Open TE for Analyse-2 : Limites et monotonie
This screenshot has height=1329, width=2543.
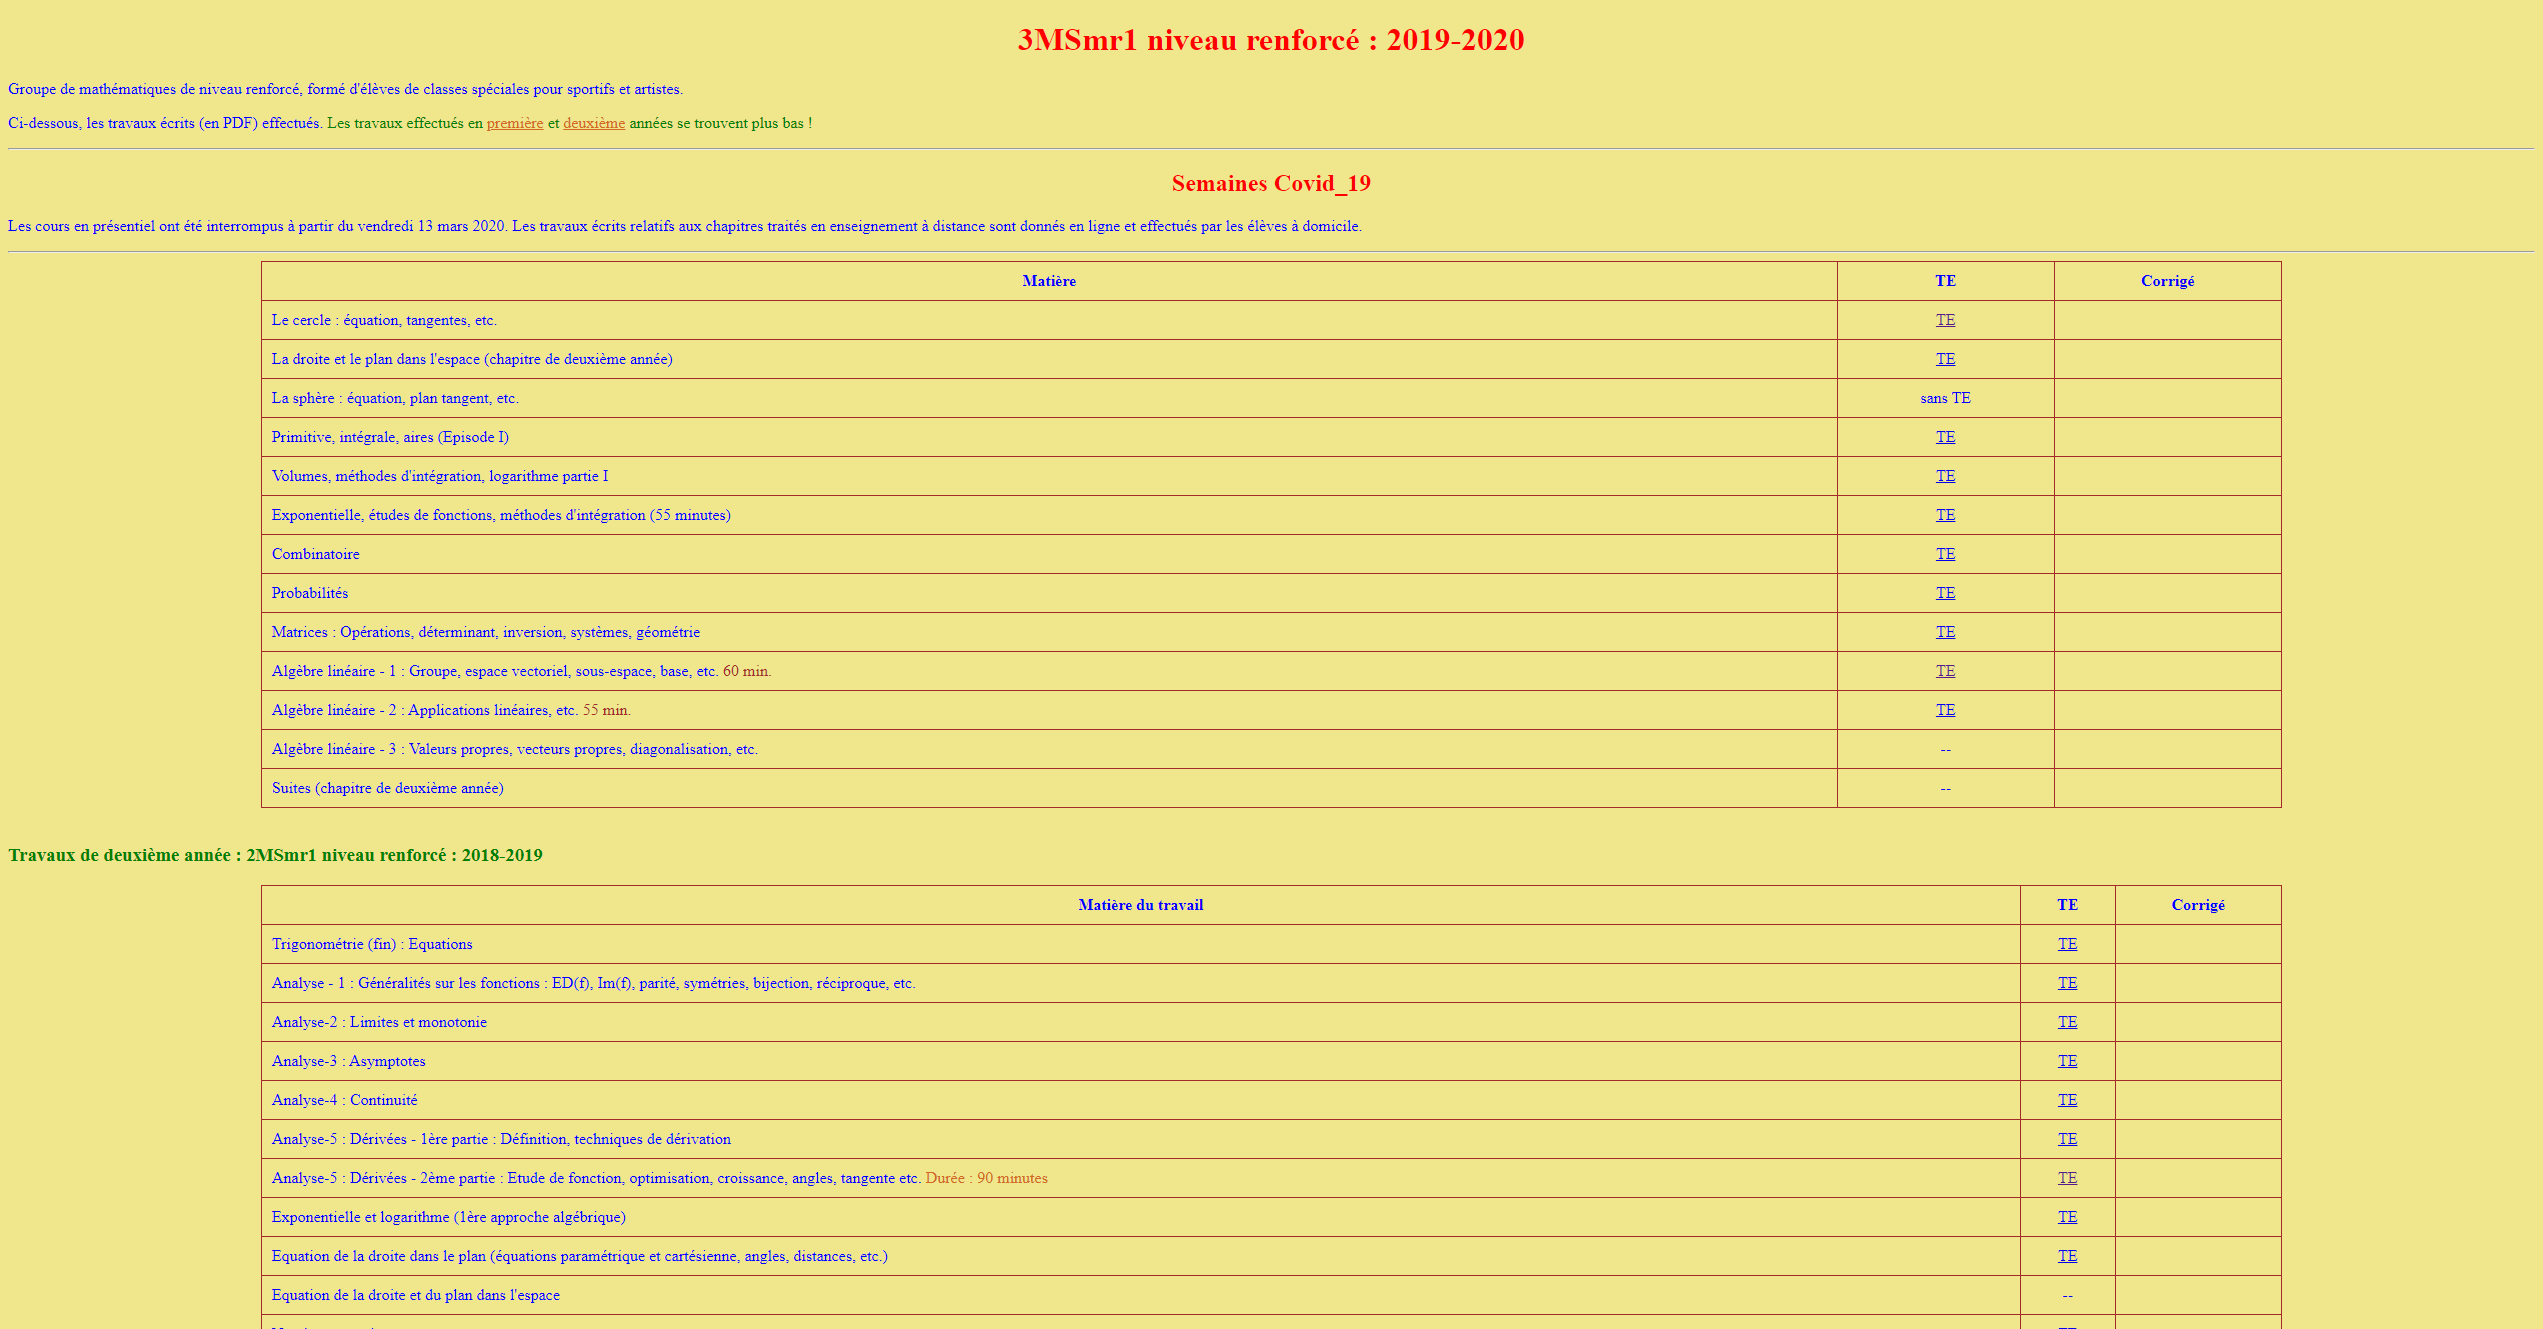2066,1022
